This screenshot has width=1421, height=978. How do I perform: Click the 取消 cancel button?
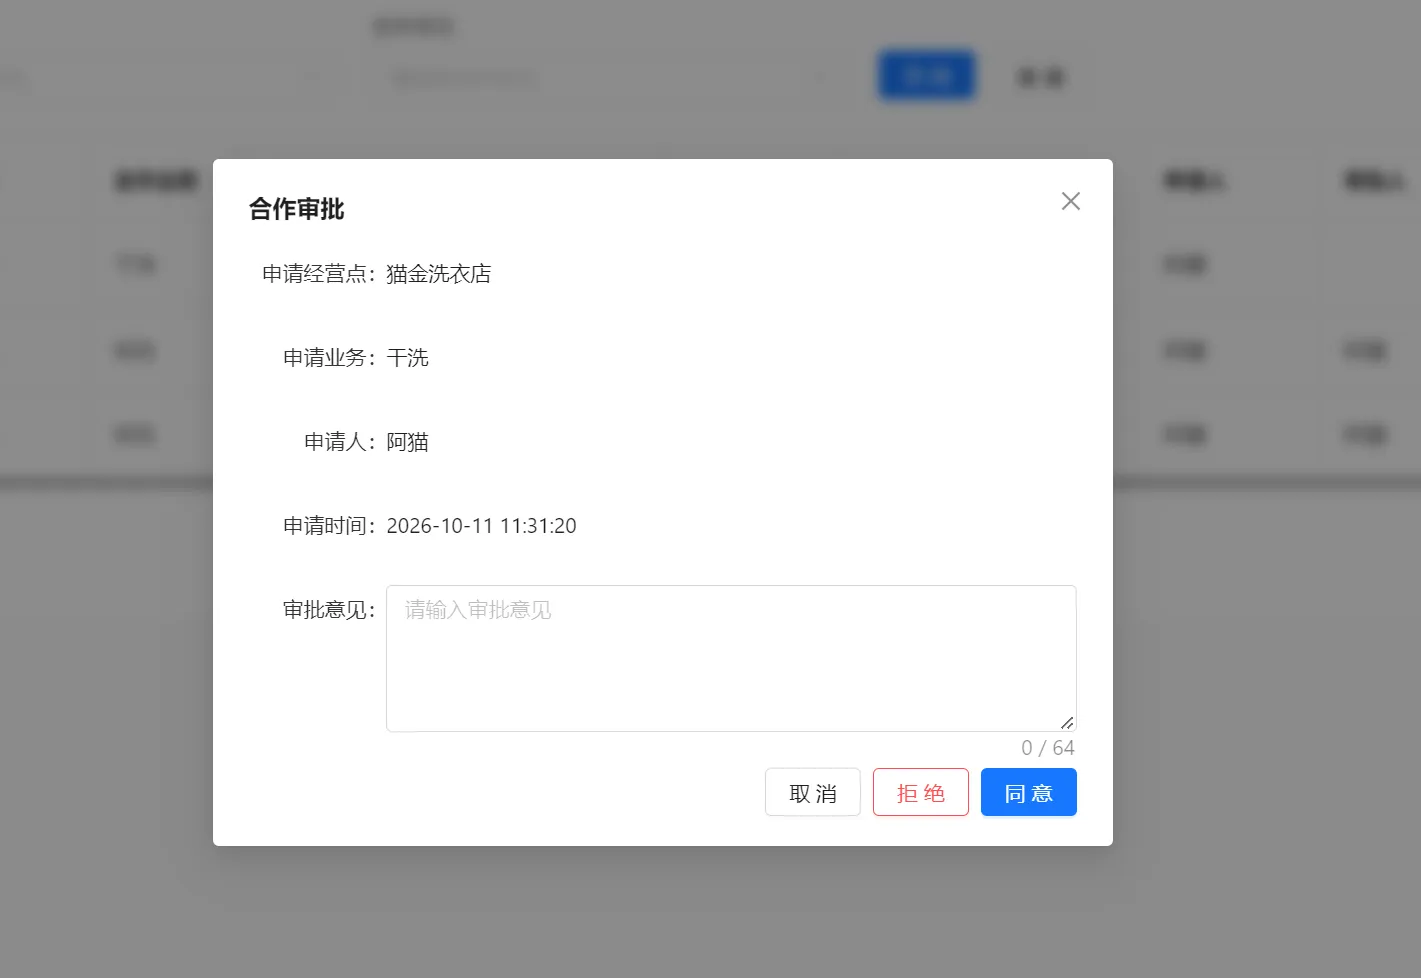point(812,792)
